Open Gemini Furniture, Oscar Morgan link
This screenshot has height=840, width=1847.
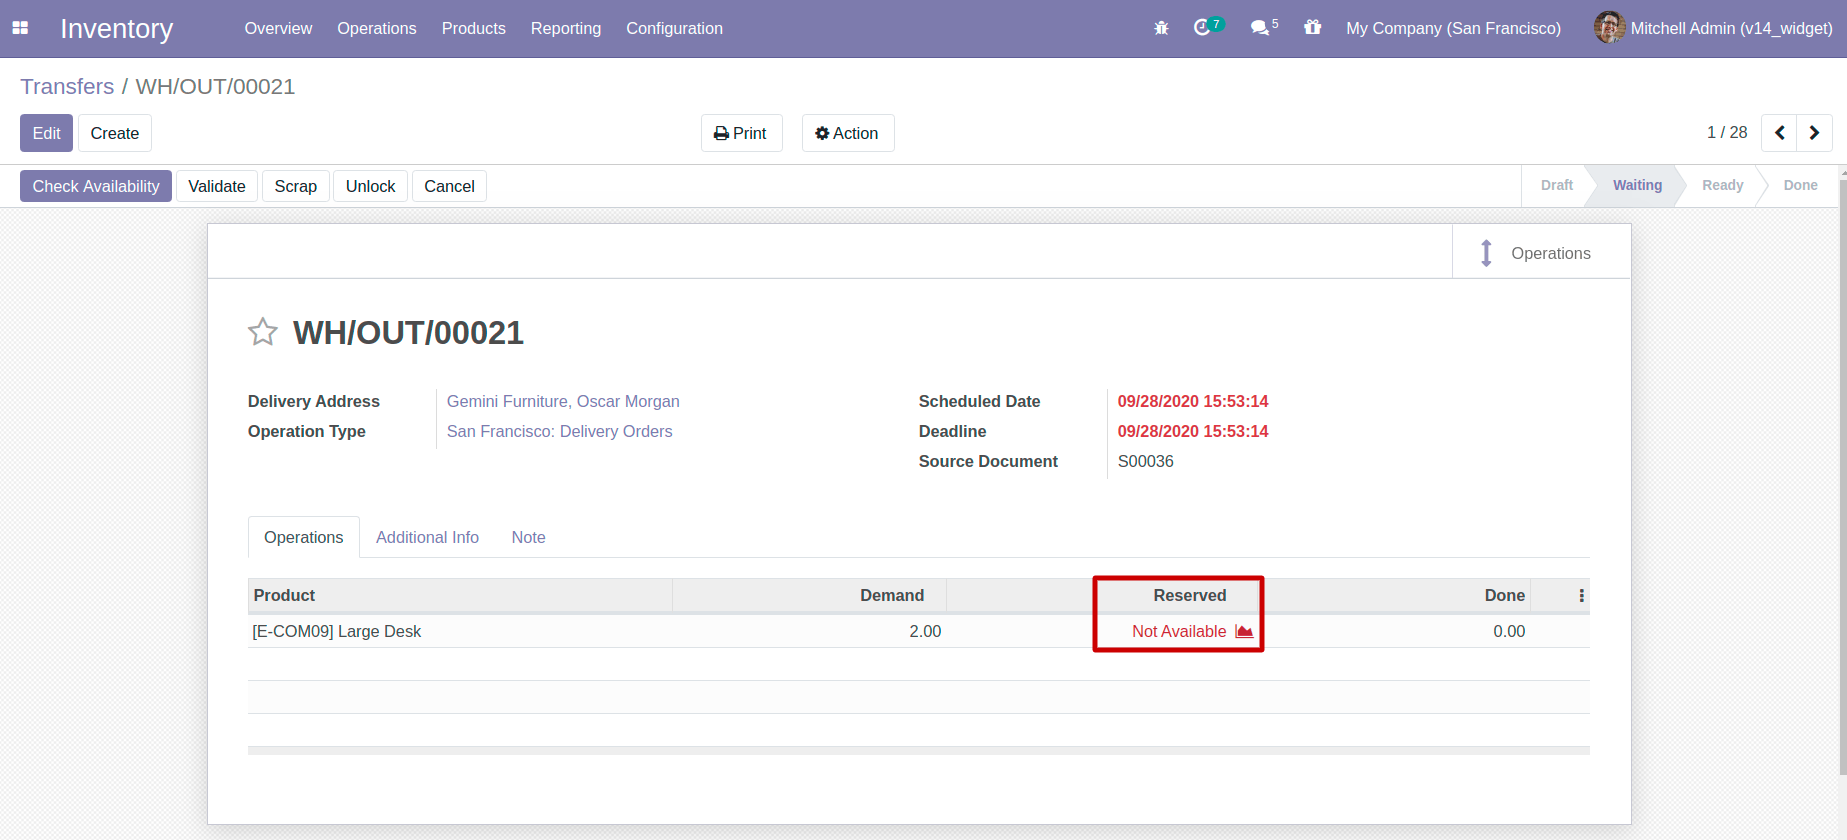click(x=563, y=401)
